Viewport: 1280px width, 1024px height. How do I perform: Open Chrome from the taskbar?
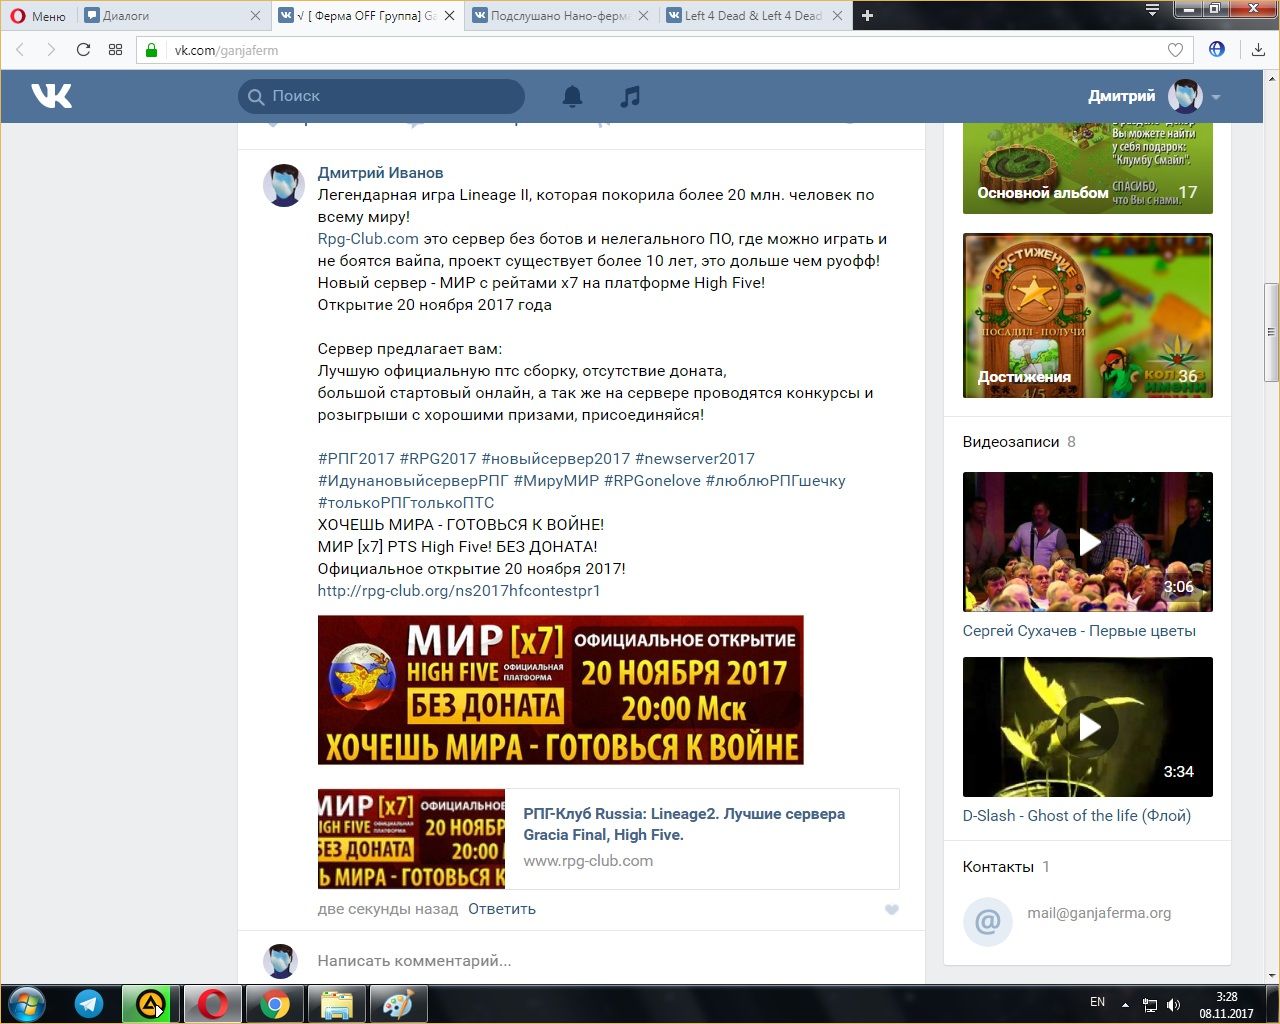275,1004
